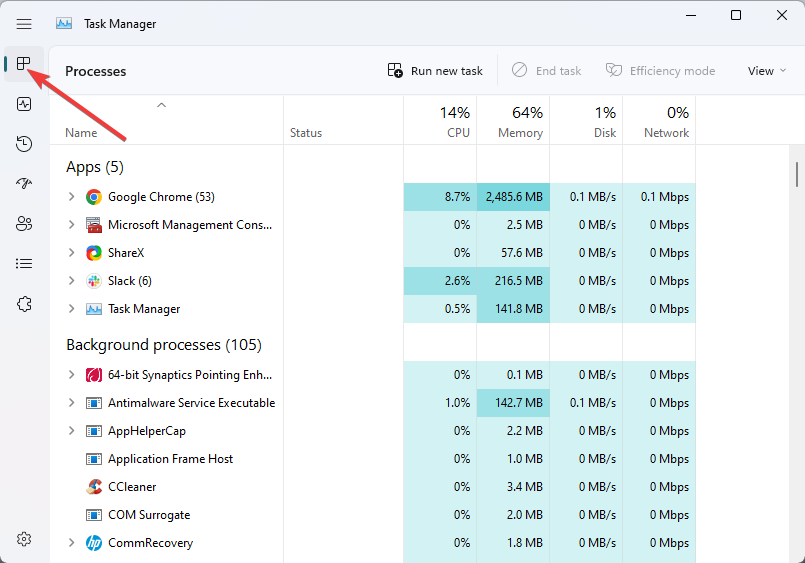
Task: Click the Synaptics Pointing process icon
Action: [x=93, y=375]
